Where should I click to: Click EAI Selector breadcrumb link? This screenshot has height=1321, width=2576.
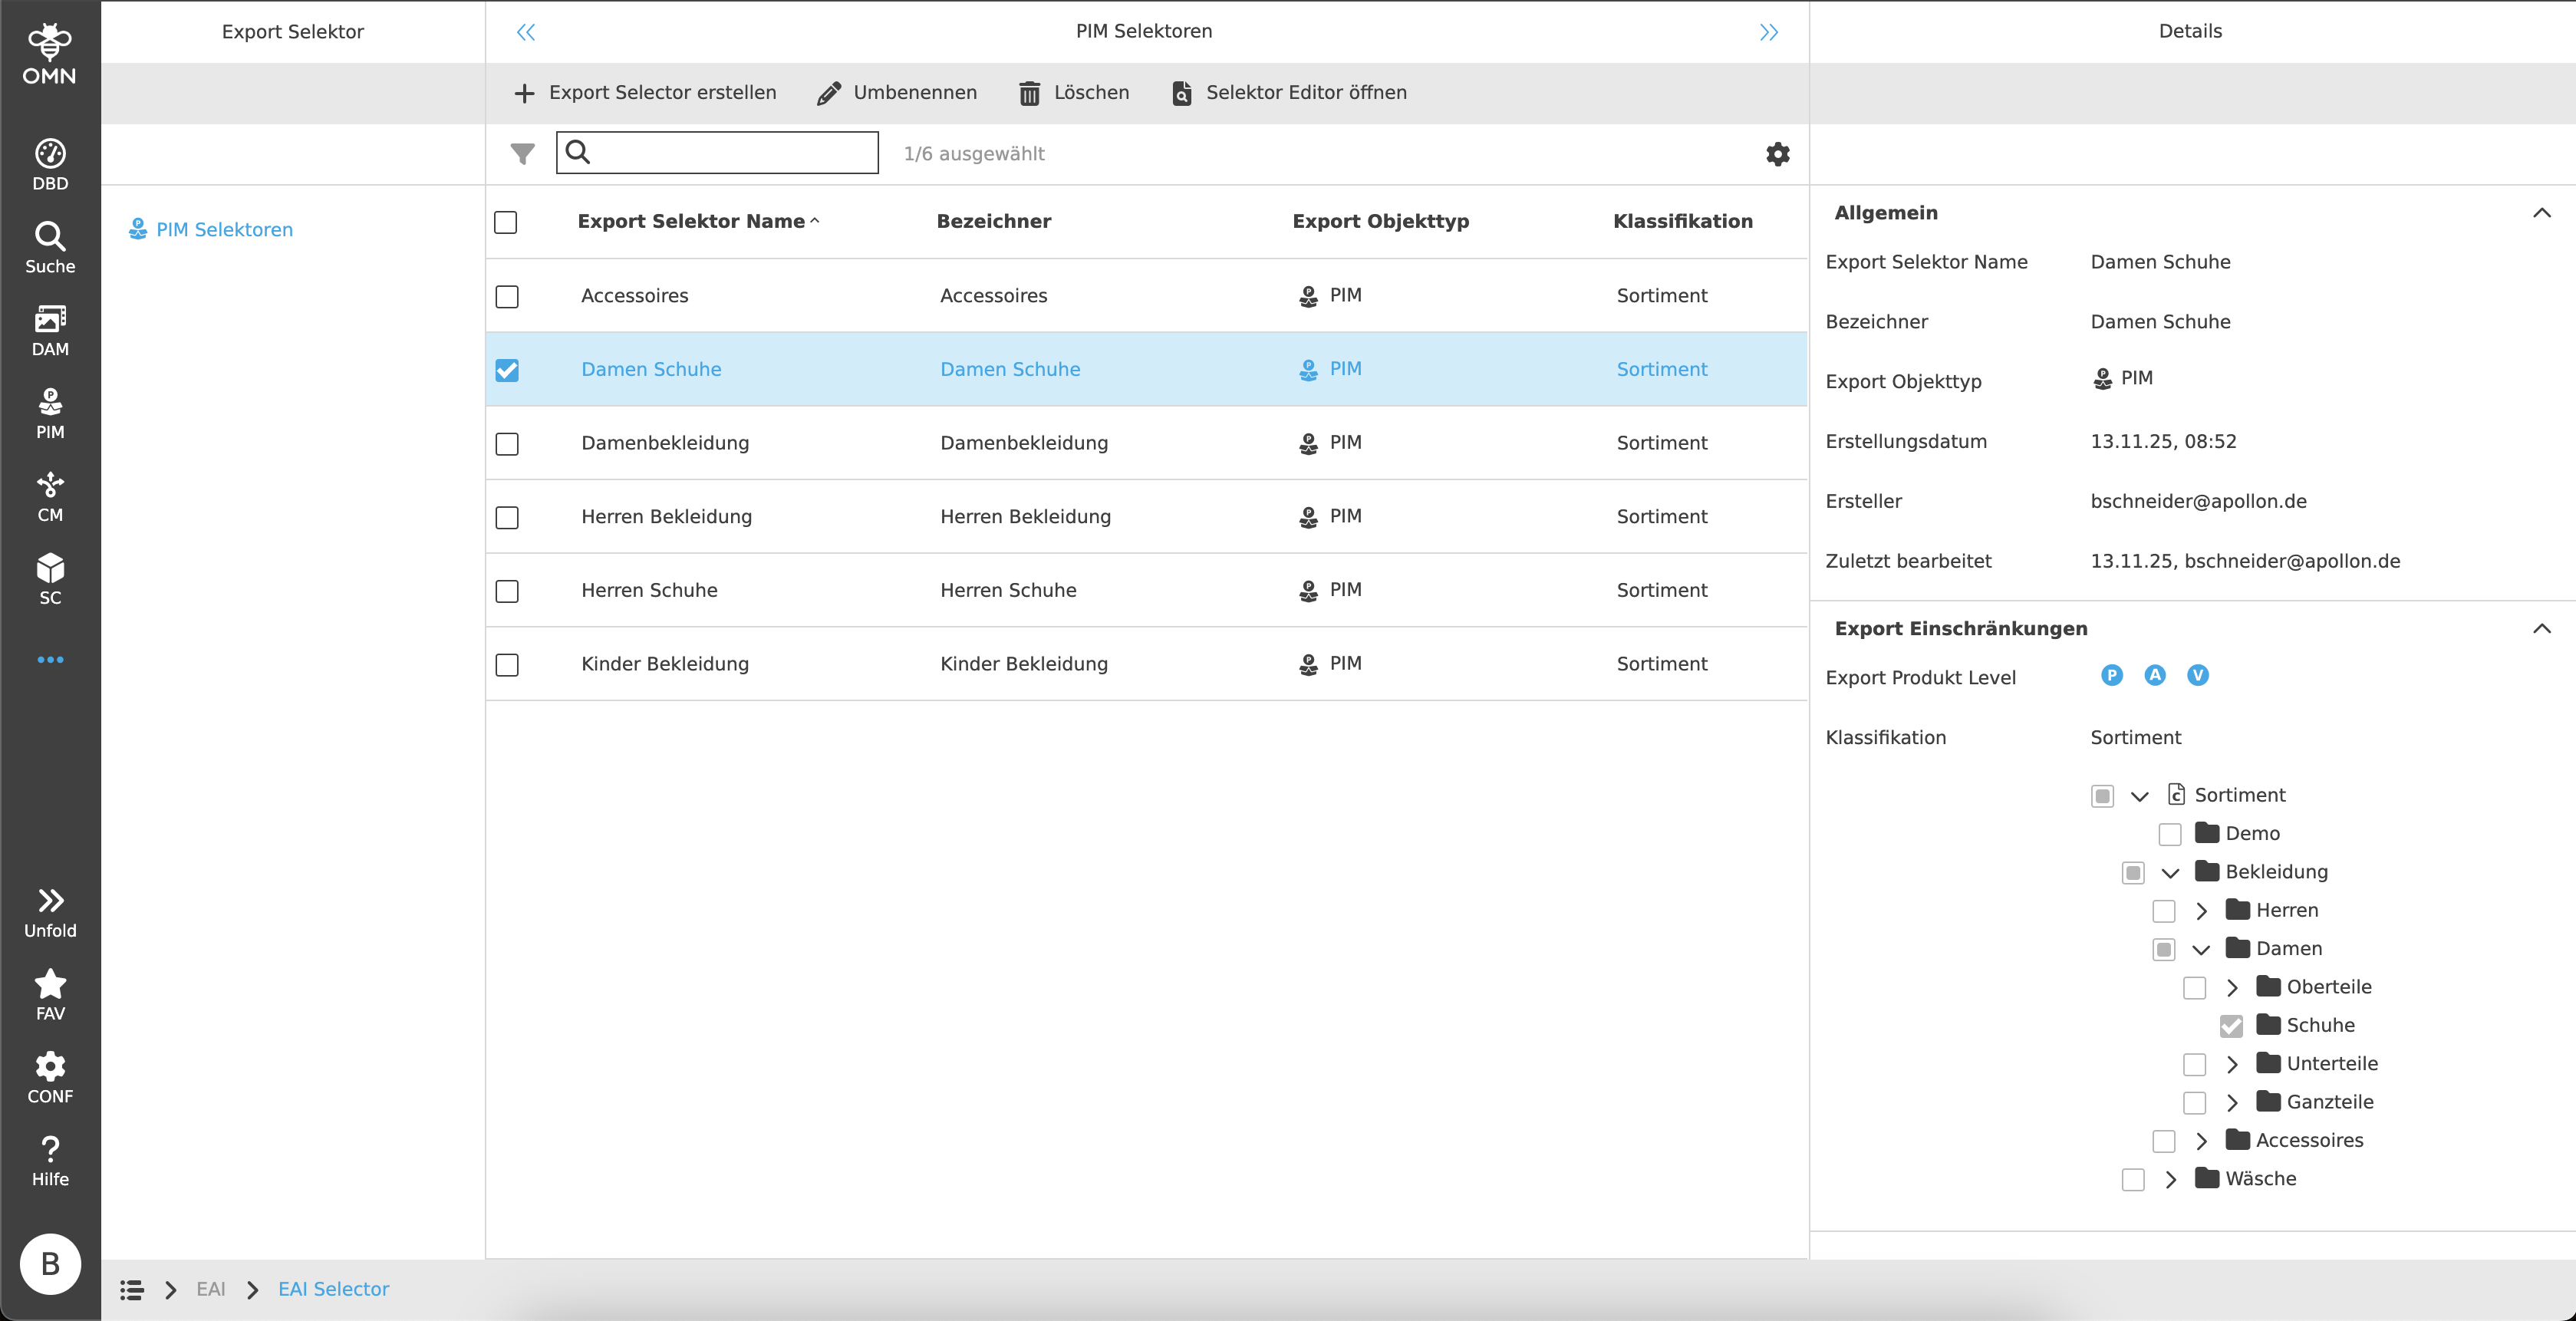(x=333, y=1289)
